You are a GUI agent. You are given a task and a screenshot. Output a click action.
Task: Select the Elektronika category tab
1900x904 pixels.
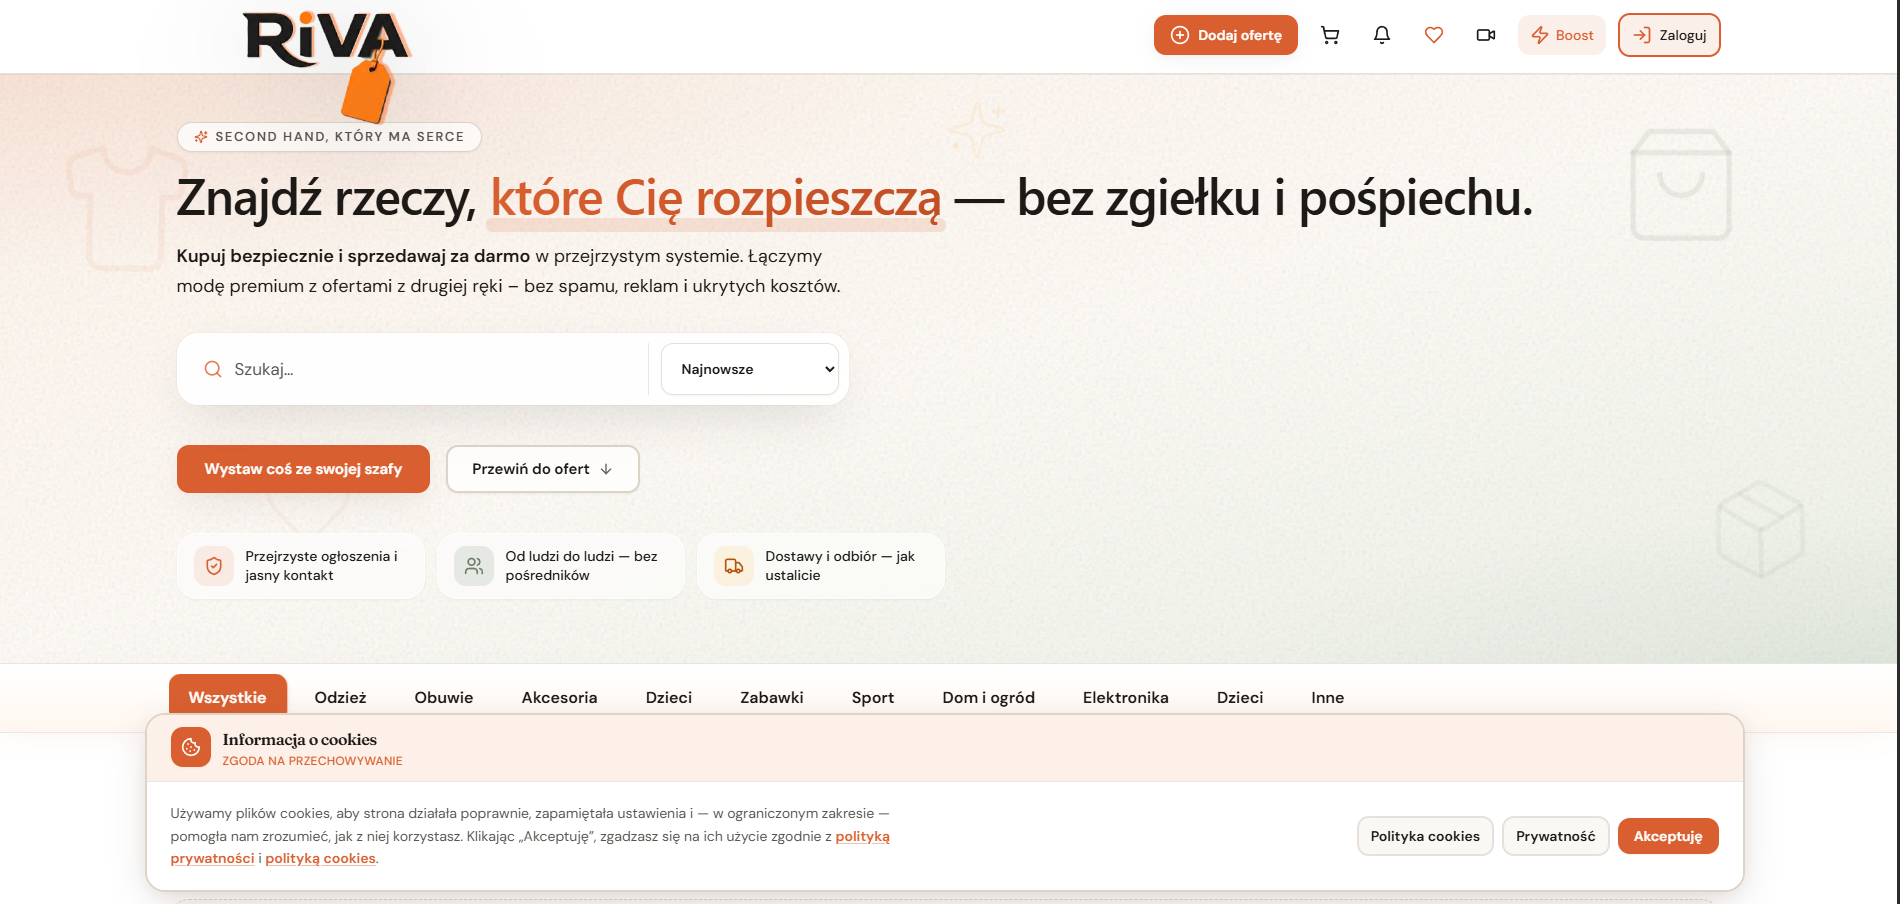1126,697
